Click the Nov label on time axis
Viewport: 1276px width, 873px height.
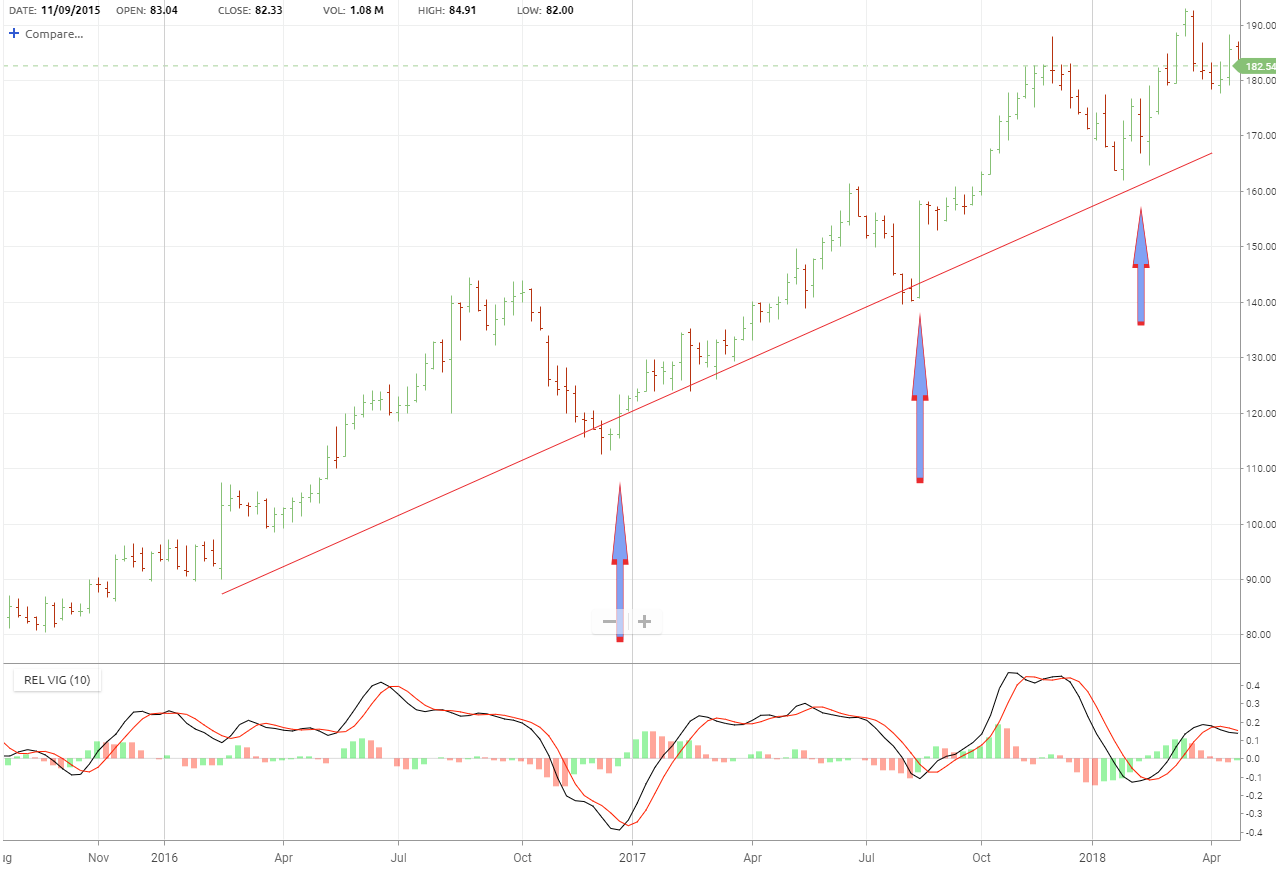[x=98, y=858]
